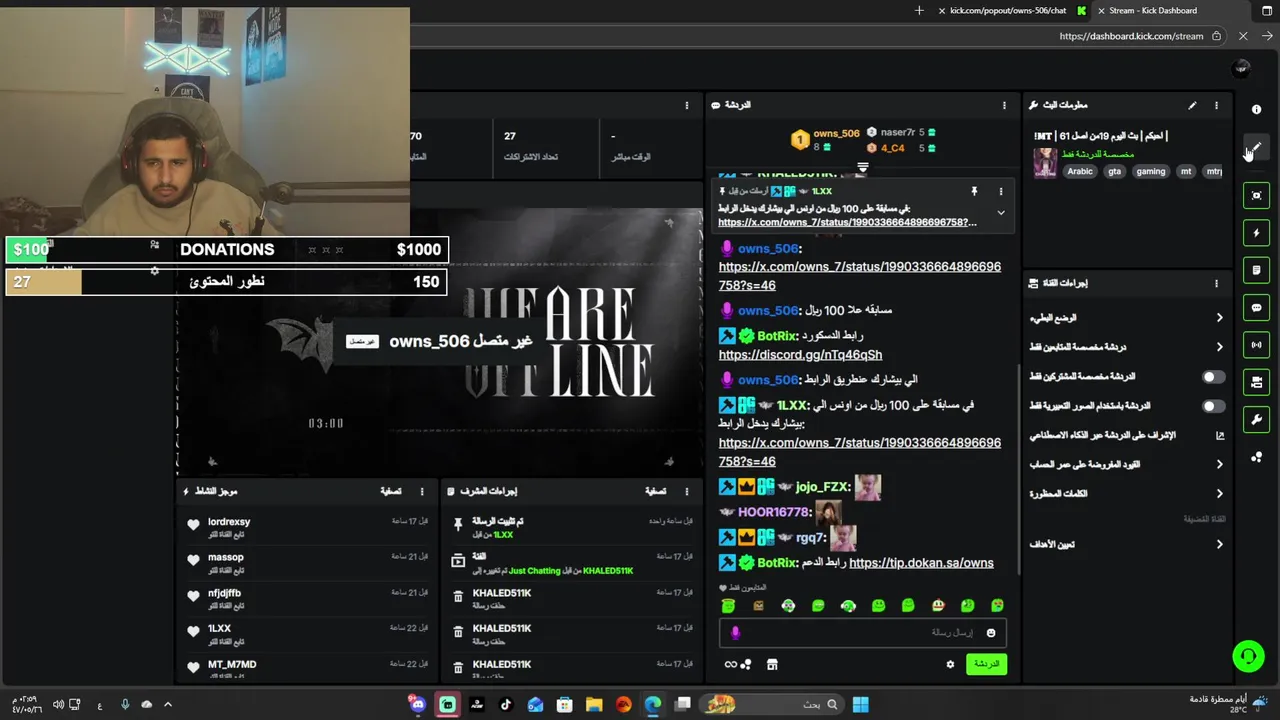Open the shop icon below chat

pyautogui.click(x=772, y=664)
